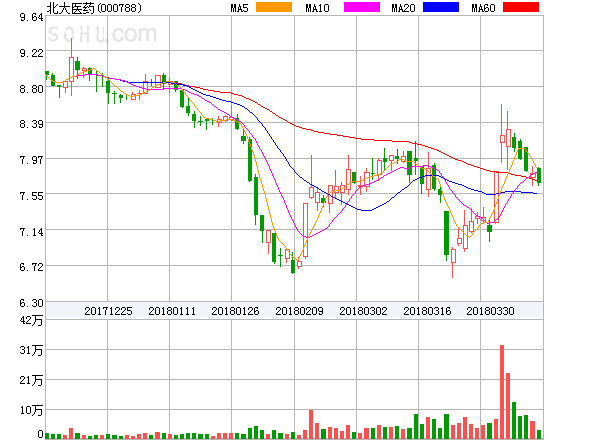Click the 9.64 price axis label
600x440 pixels.
[x=31, y=17]
